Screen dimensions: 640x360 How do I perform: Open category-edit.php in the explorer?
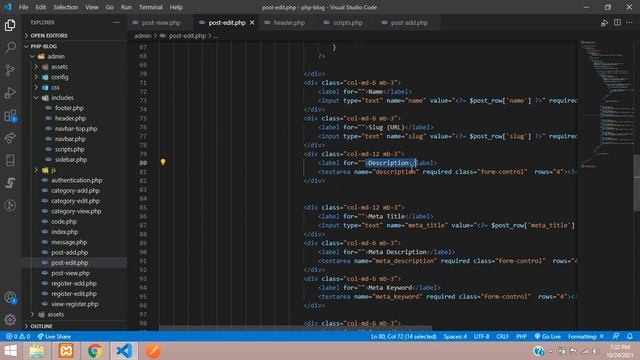[x=76, y=201]
